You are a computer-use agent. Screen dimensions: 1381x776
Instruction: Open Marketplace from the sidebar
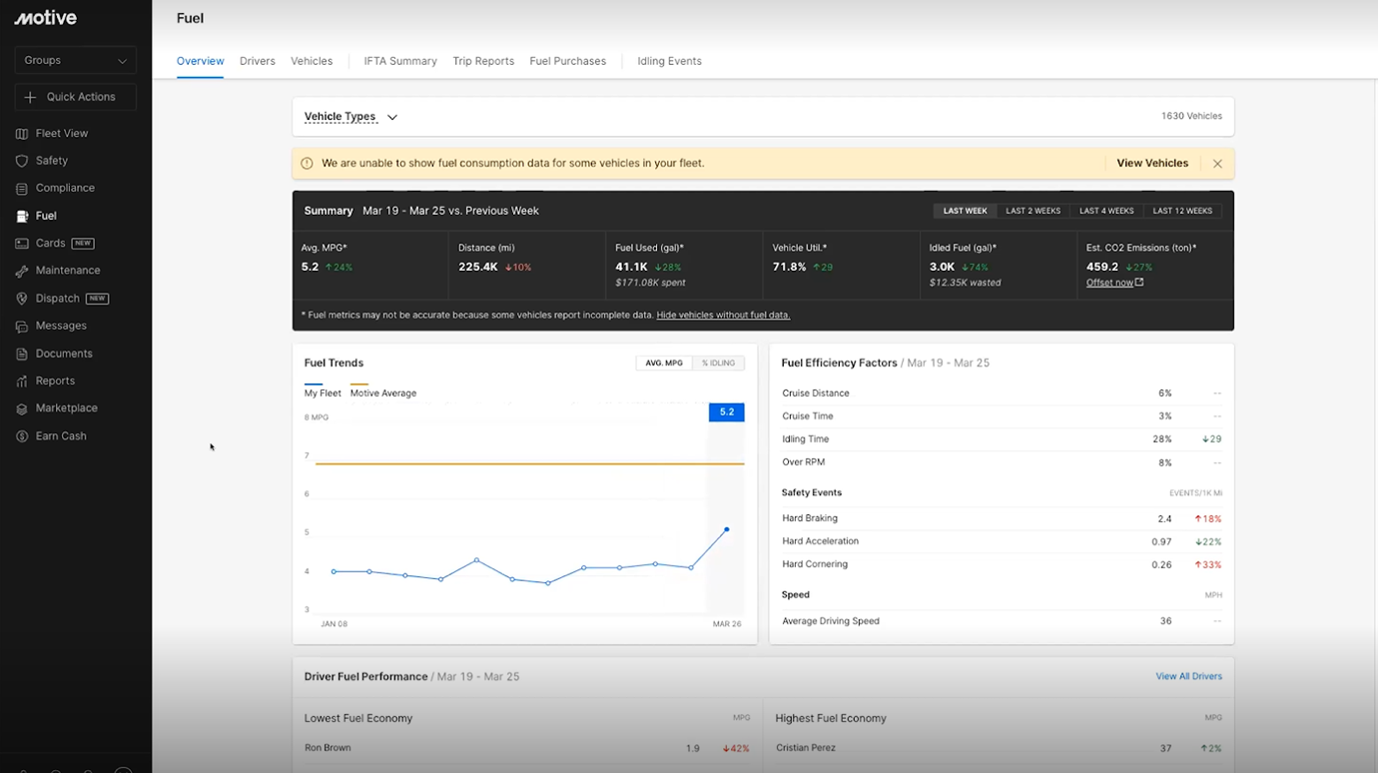[x=67, y=408]
